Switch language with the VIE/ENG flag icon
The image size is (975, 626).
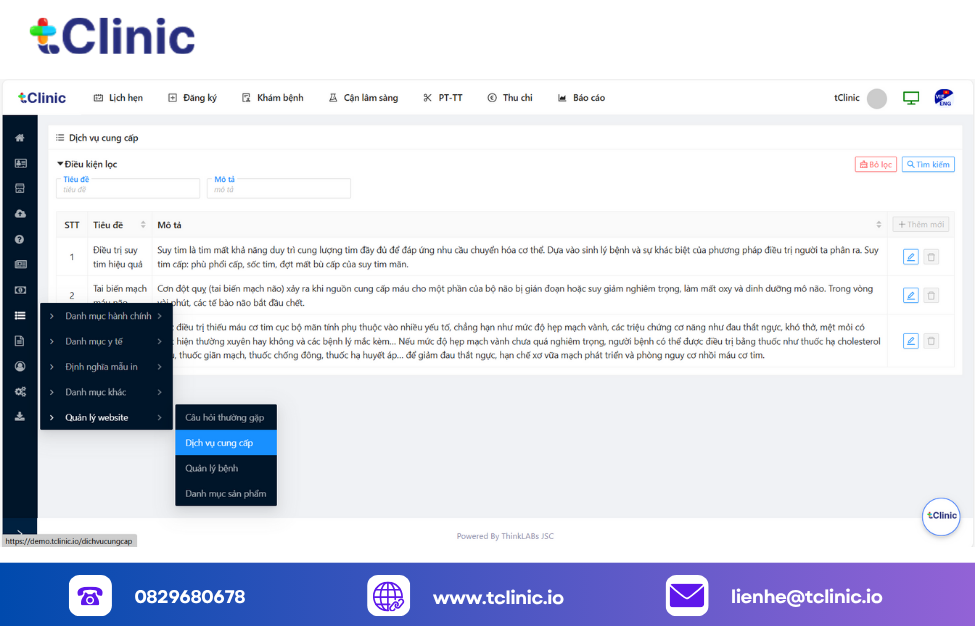click(943, 98)
